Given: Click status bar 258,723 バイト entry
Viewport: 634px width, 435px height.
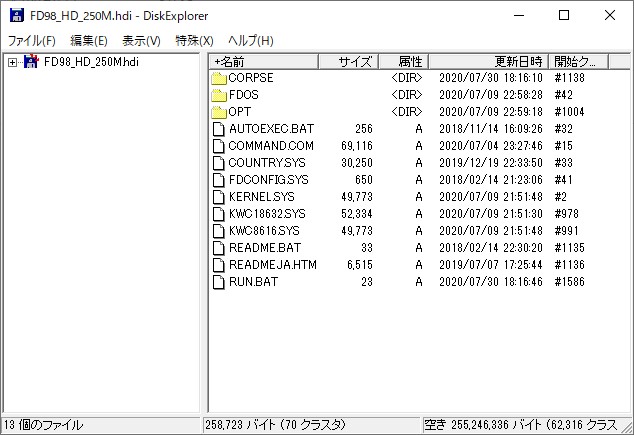Looking at the screenshot, I should pos(276,425).
